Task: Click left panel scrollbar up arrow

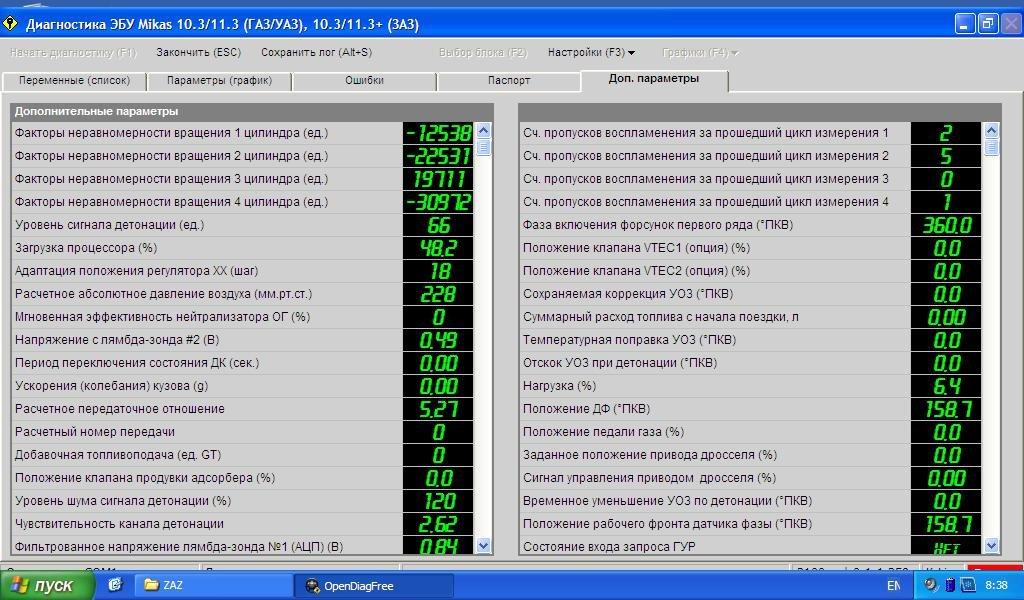Action: coord(483,130)
